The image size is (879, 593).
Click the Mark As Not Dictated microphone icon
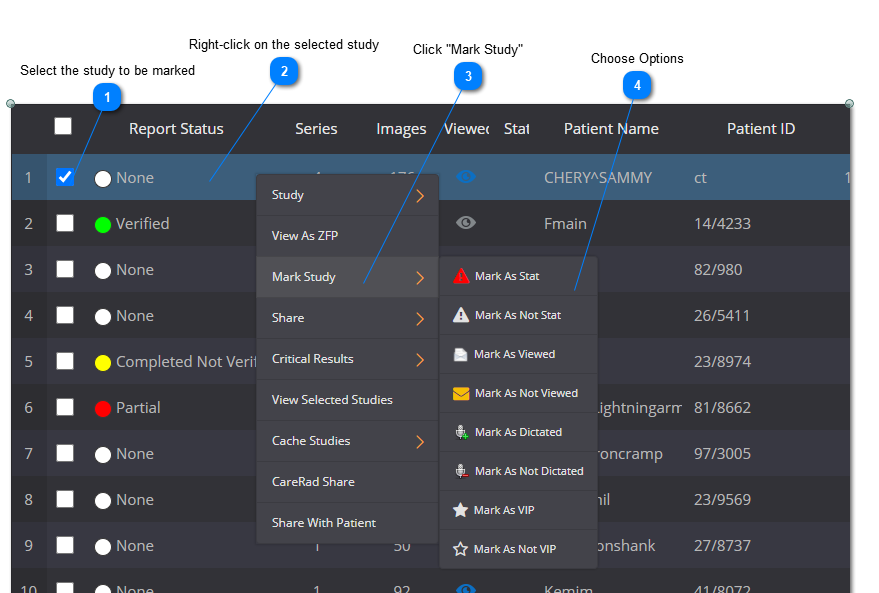point(460,471)
